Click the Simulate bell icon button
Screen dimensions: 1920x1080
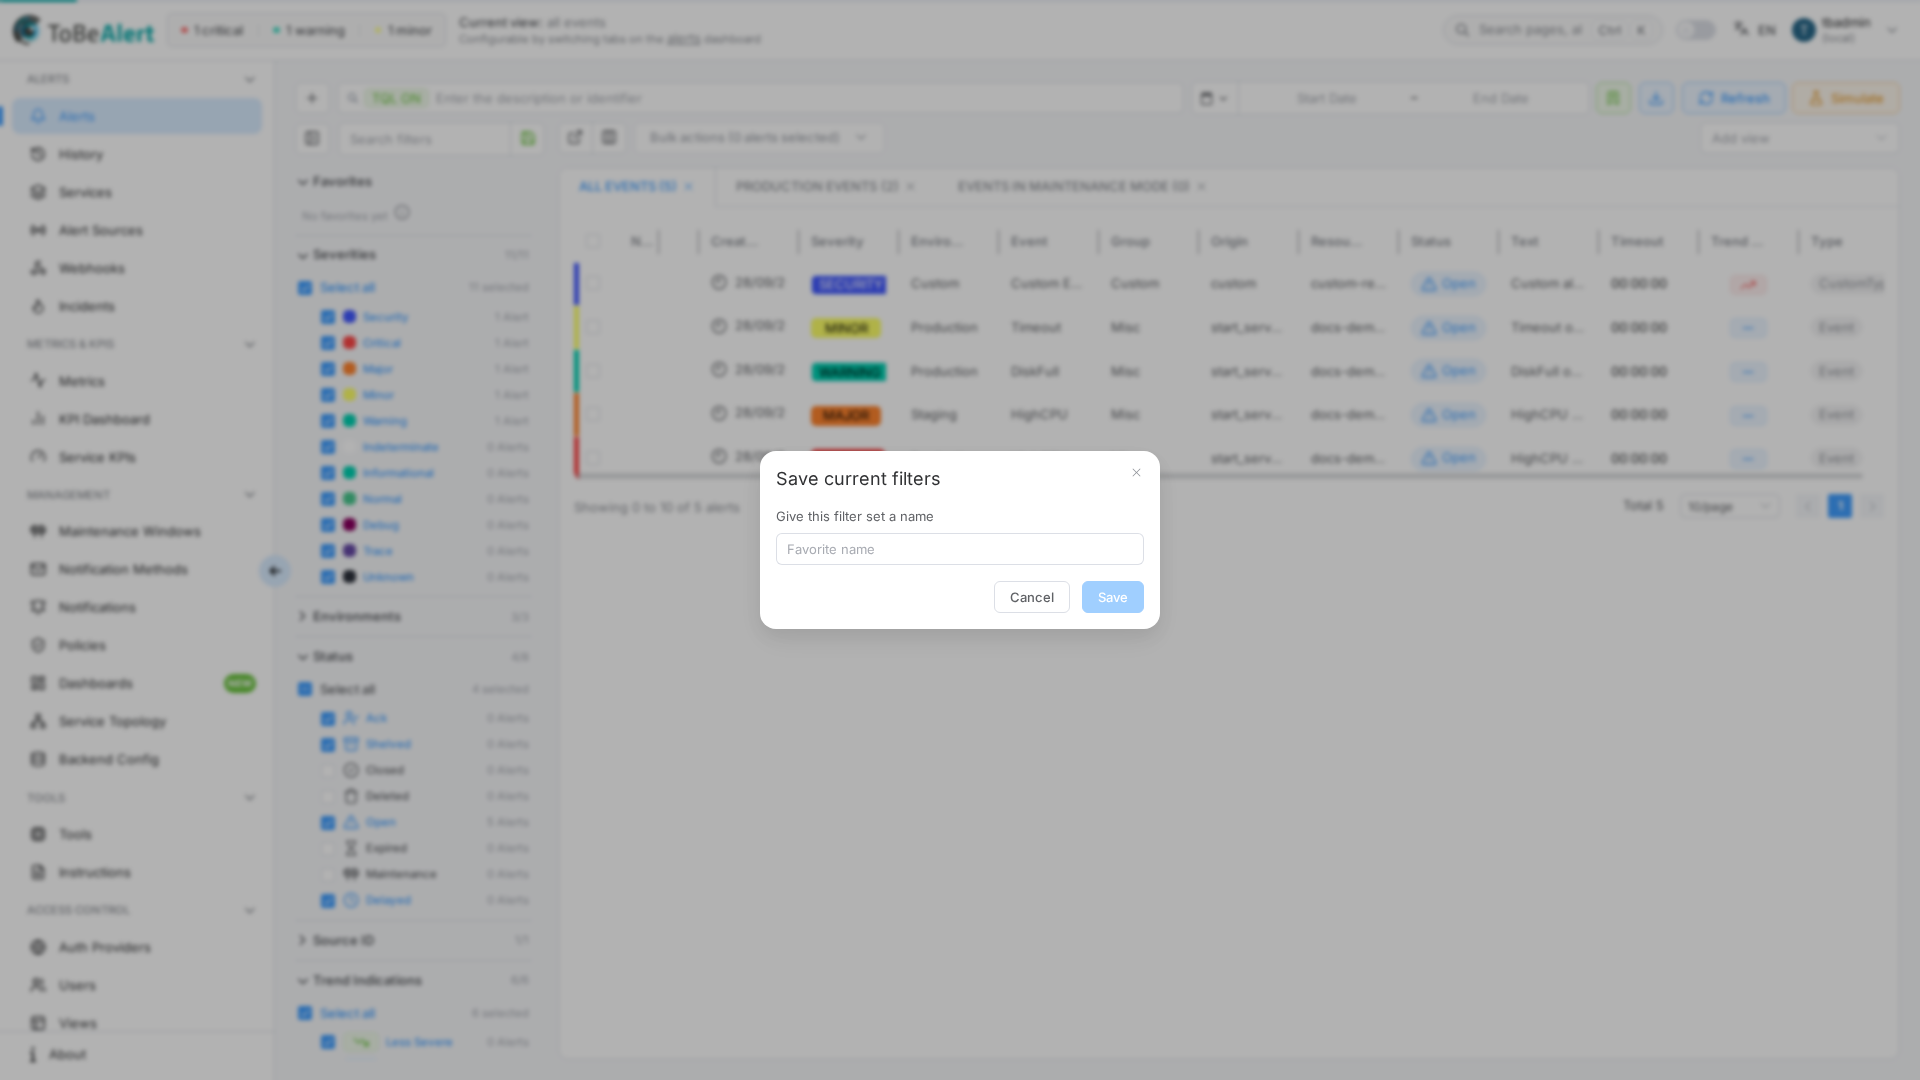1816,98
